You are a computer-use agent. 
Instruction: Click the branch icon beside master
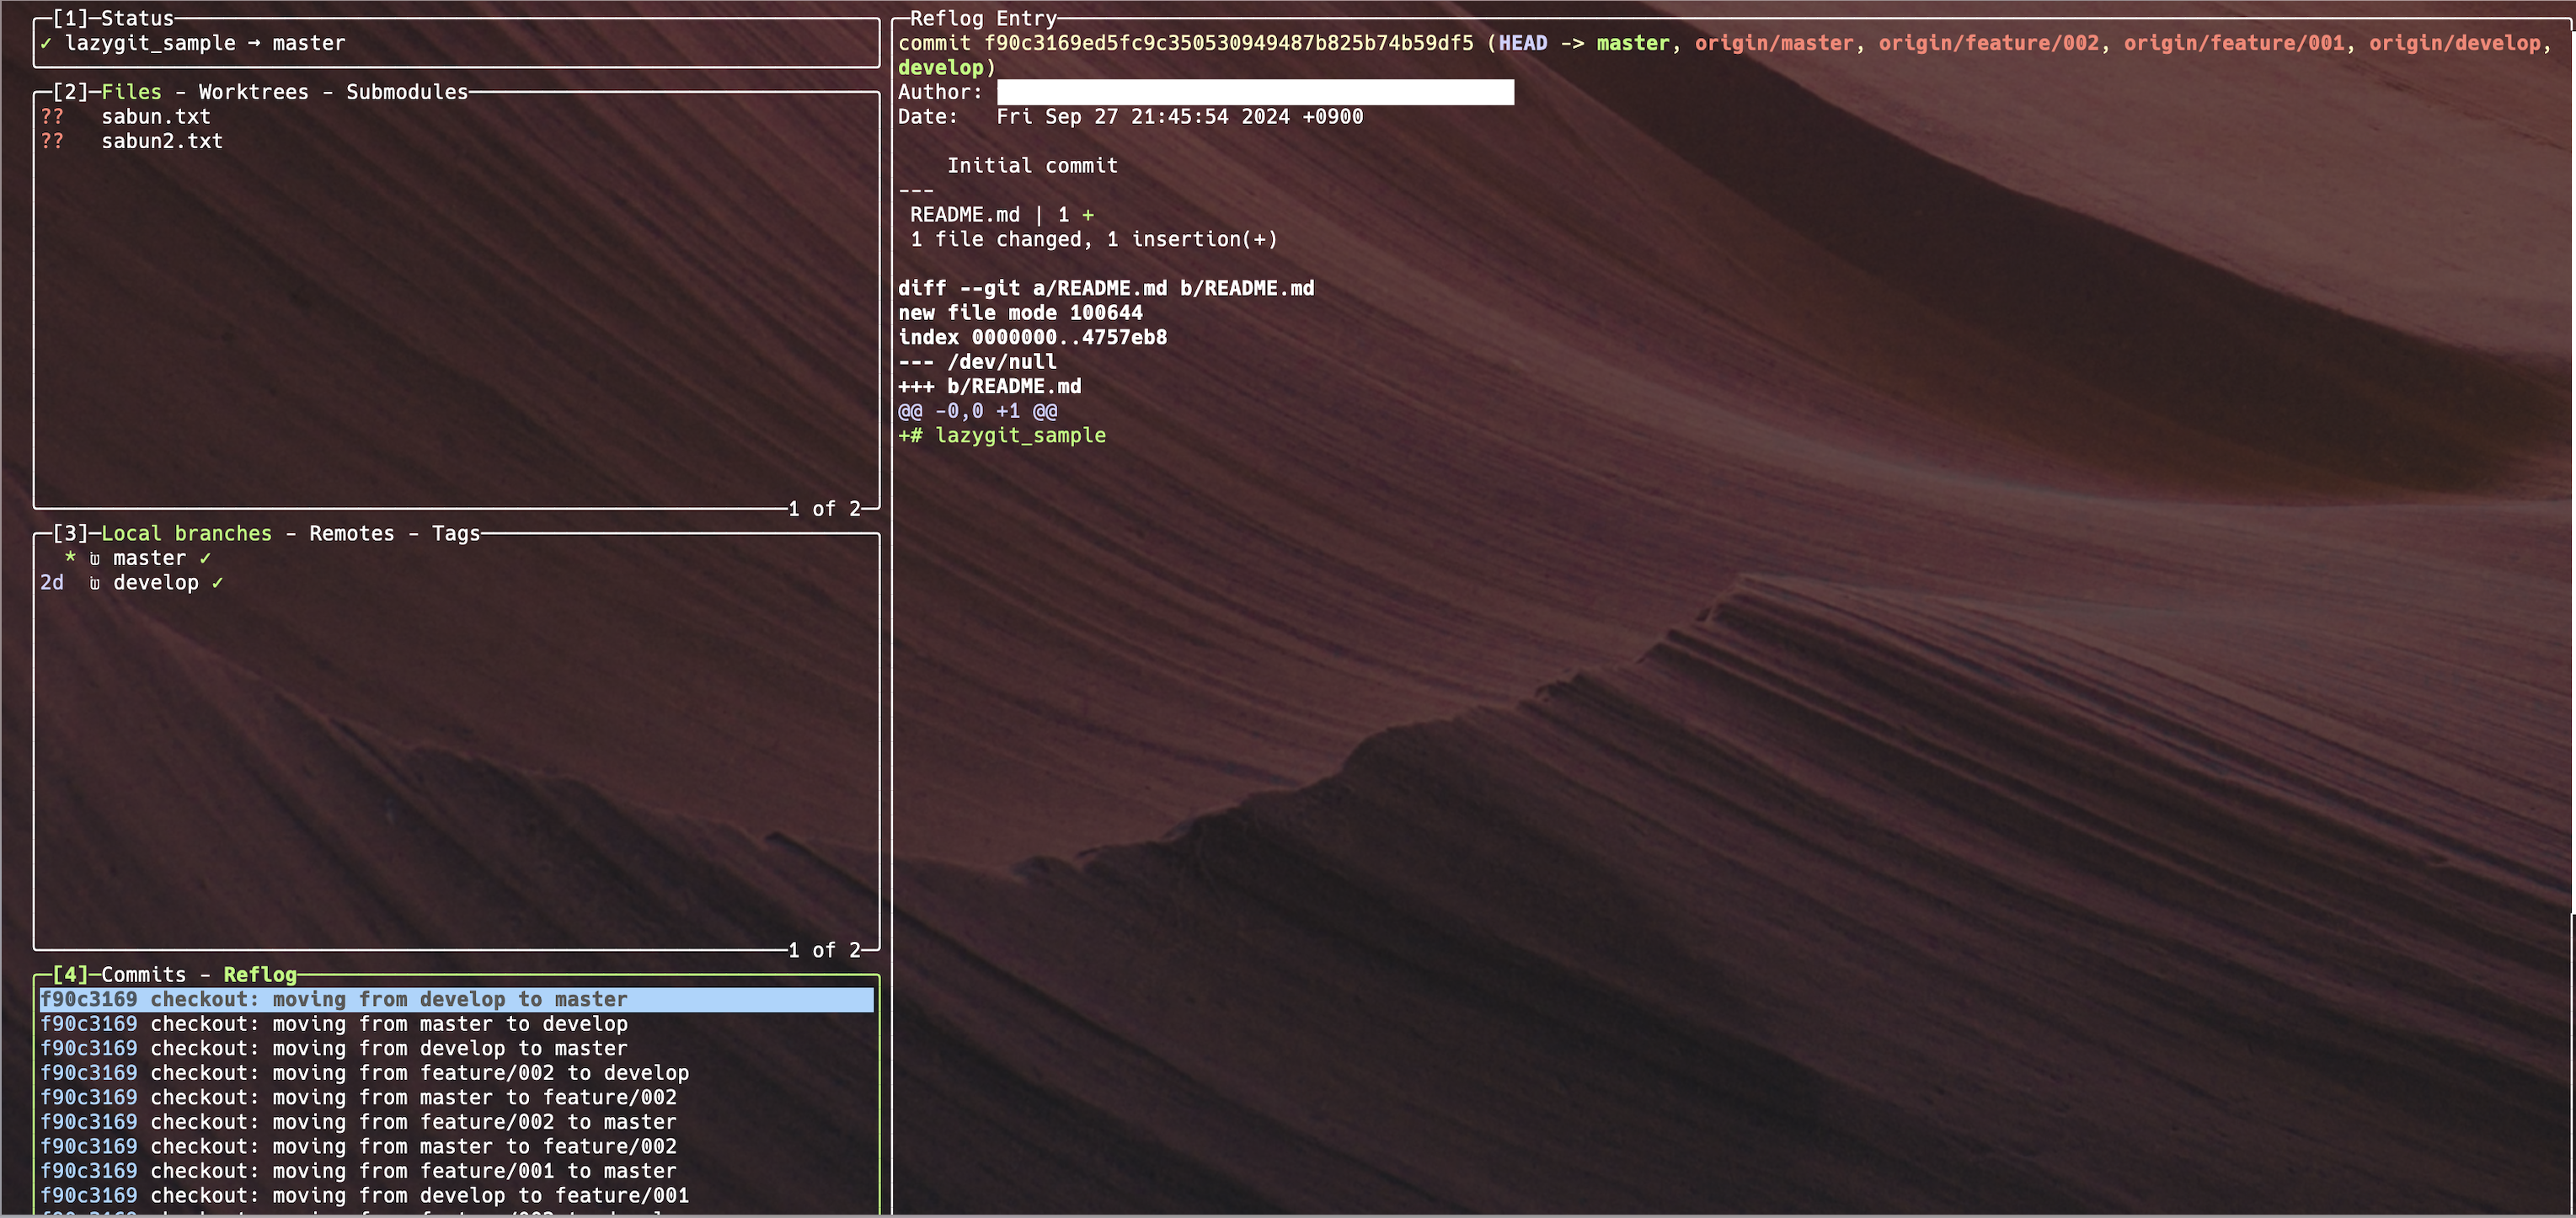(x=95, y=559)
